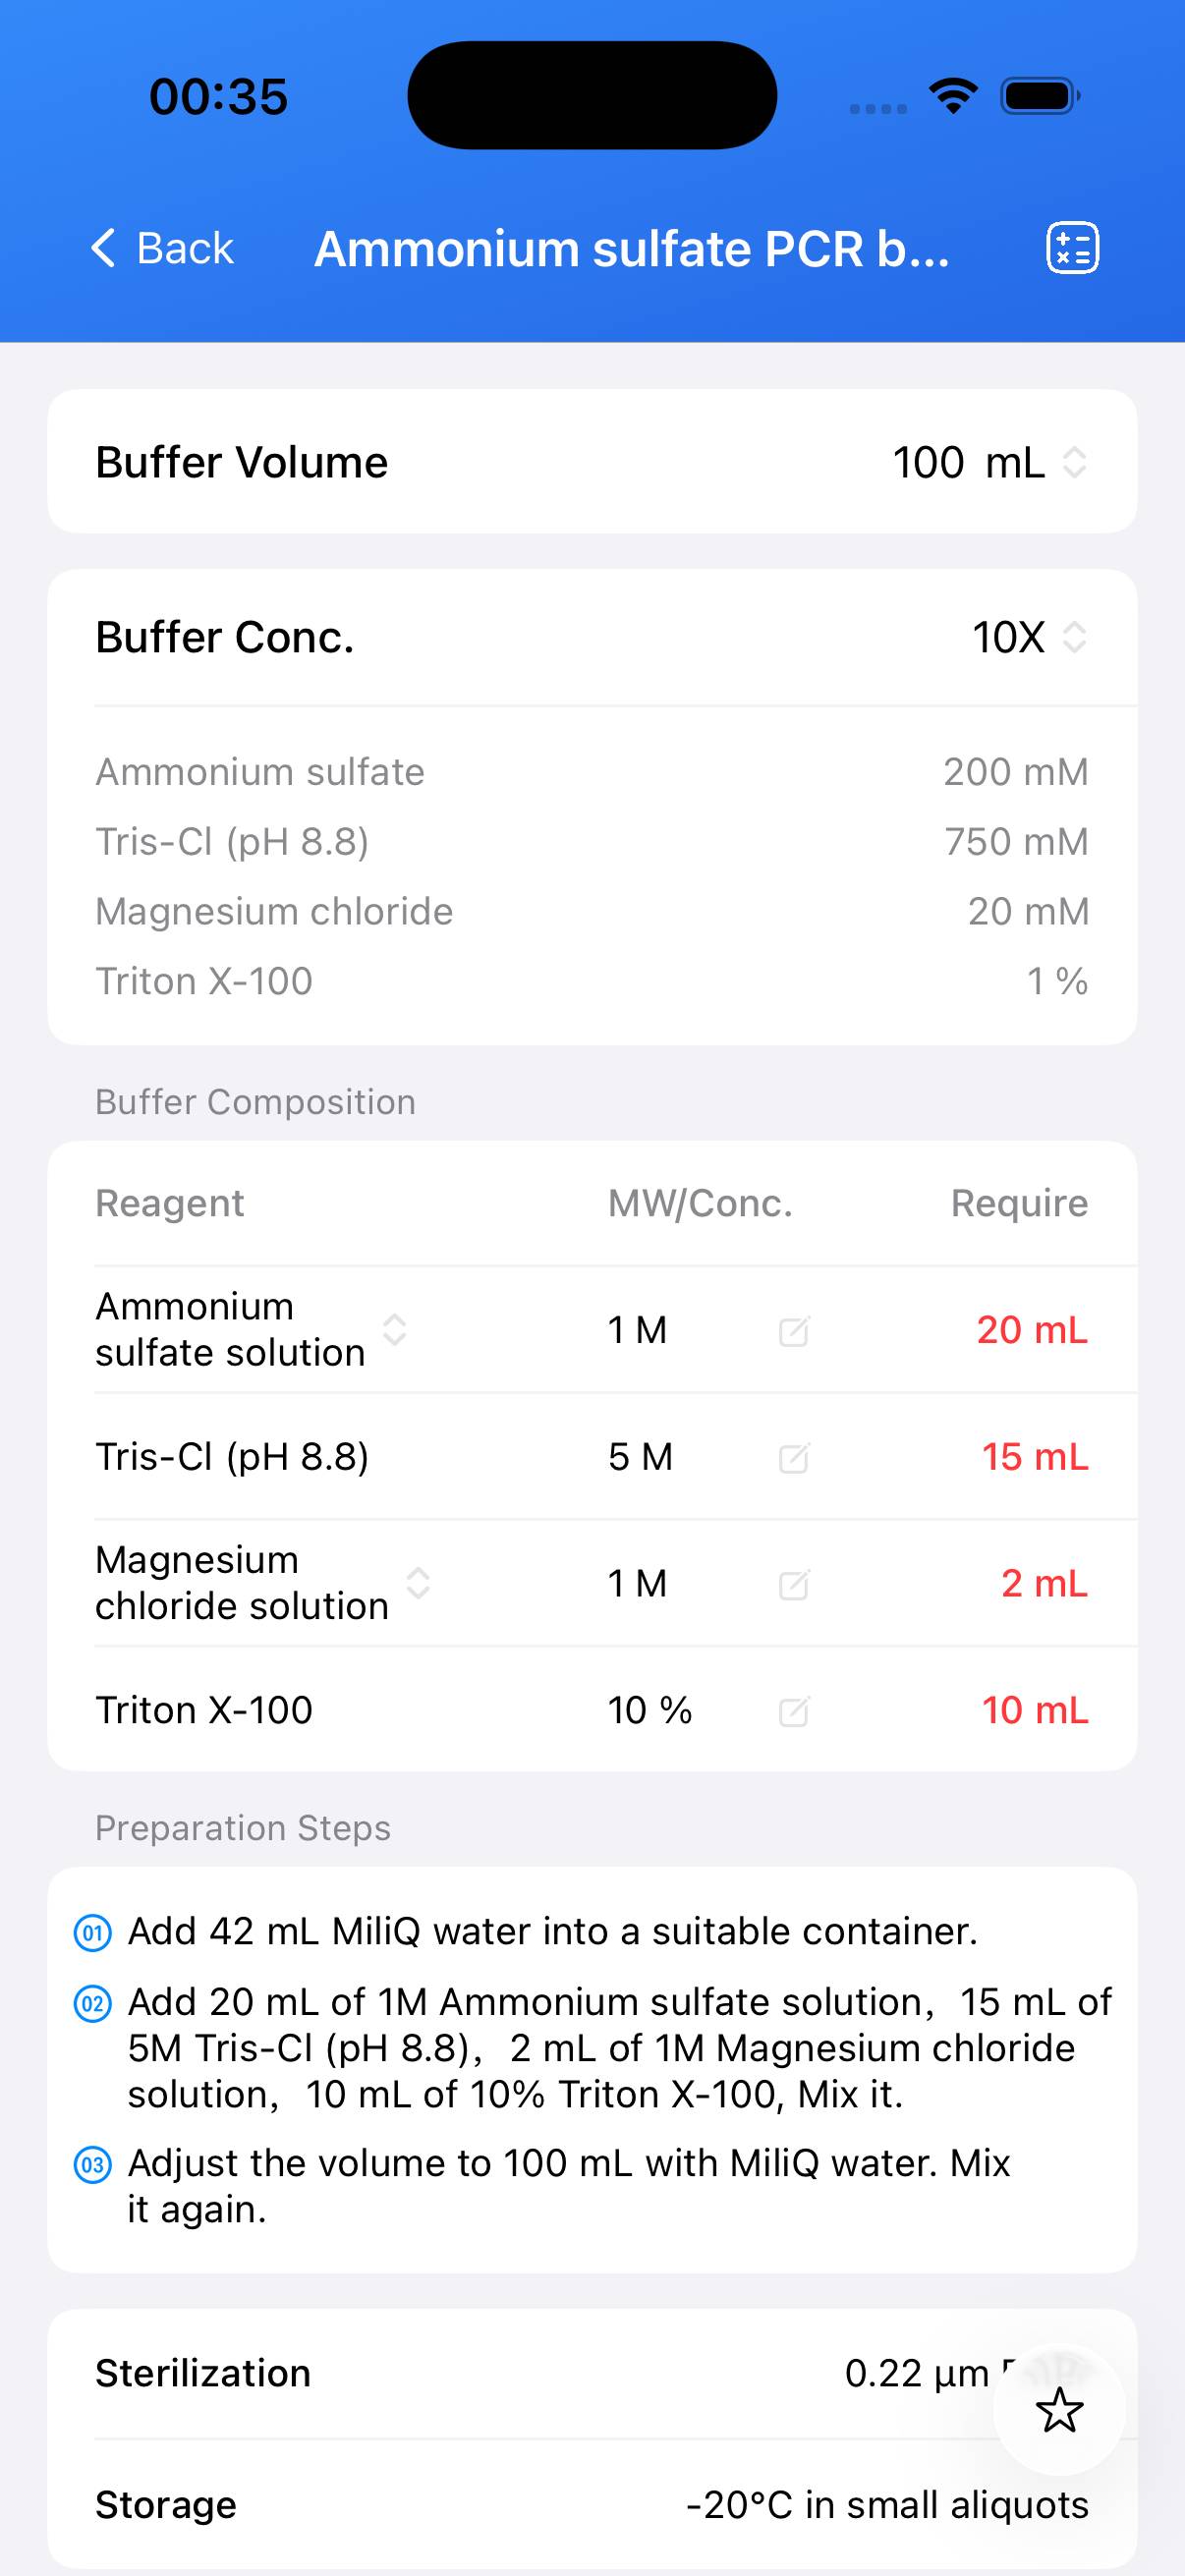Tap the battery status icon
Image resolution: width=1185 pixels, height=2576 pixels.
(x=1039, y=96)
